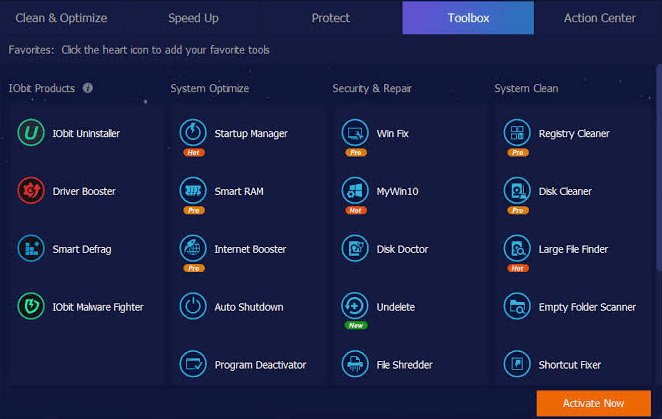
Task: Click the Pro badge under Disk Cleaner
Action: point(518,210)
